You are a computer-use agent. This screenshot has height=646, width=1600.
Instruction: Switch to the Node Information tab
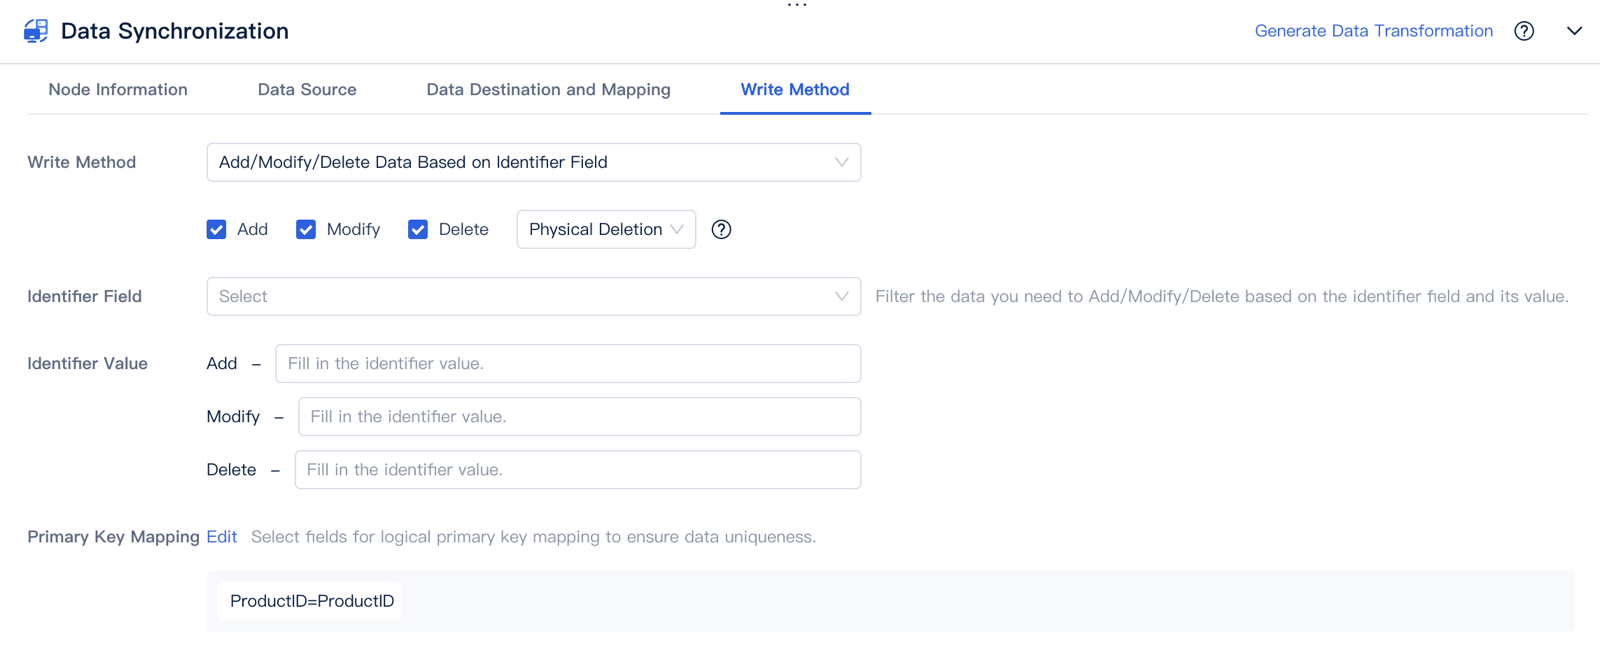tap(118, 89)
